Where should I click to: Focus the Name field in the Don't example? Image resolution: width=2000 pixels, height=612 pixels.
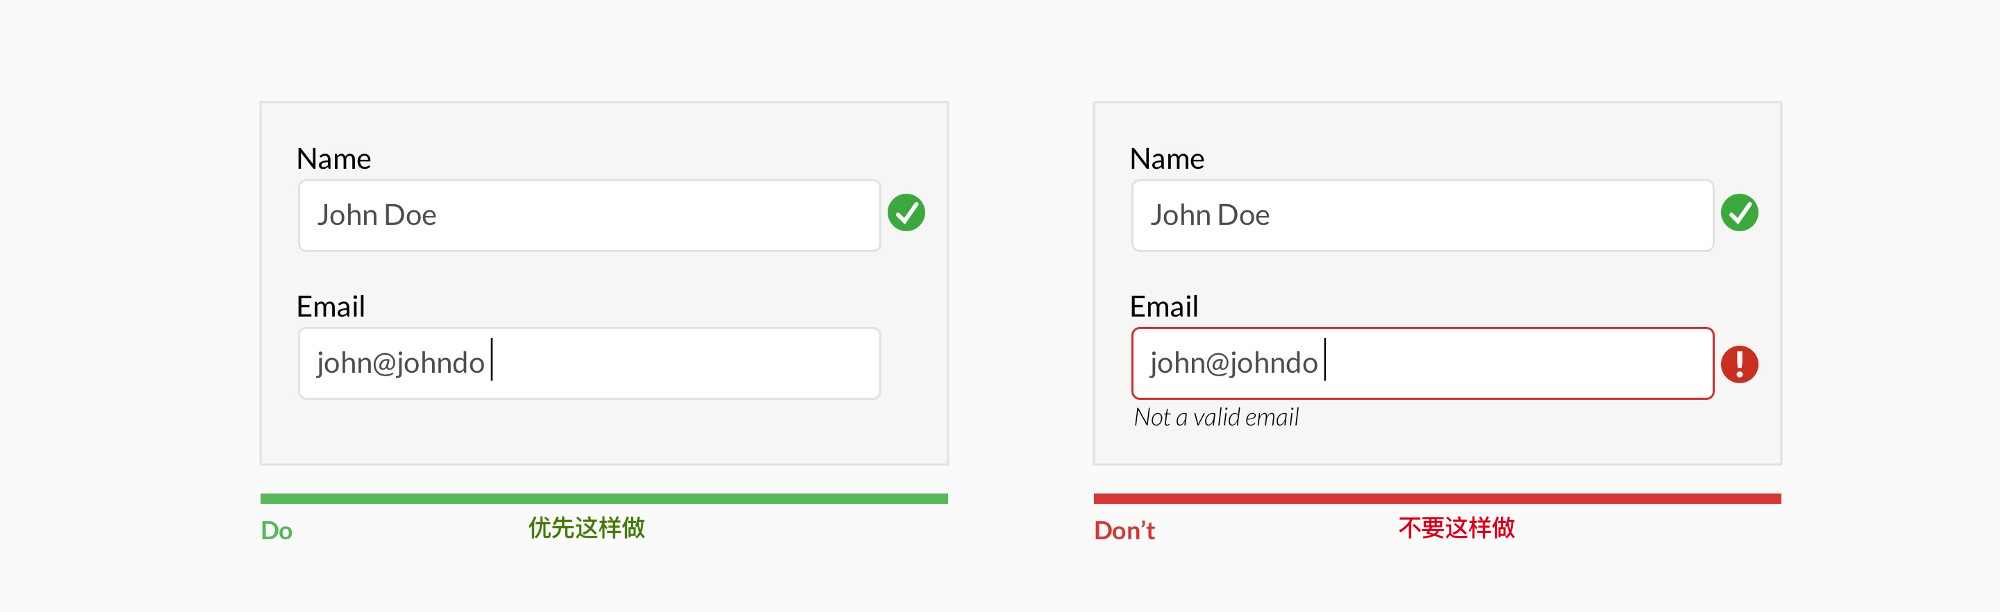pyautogui.click(x=1422, y=215)
